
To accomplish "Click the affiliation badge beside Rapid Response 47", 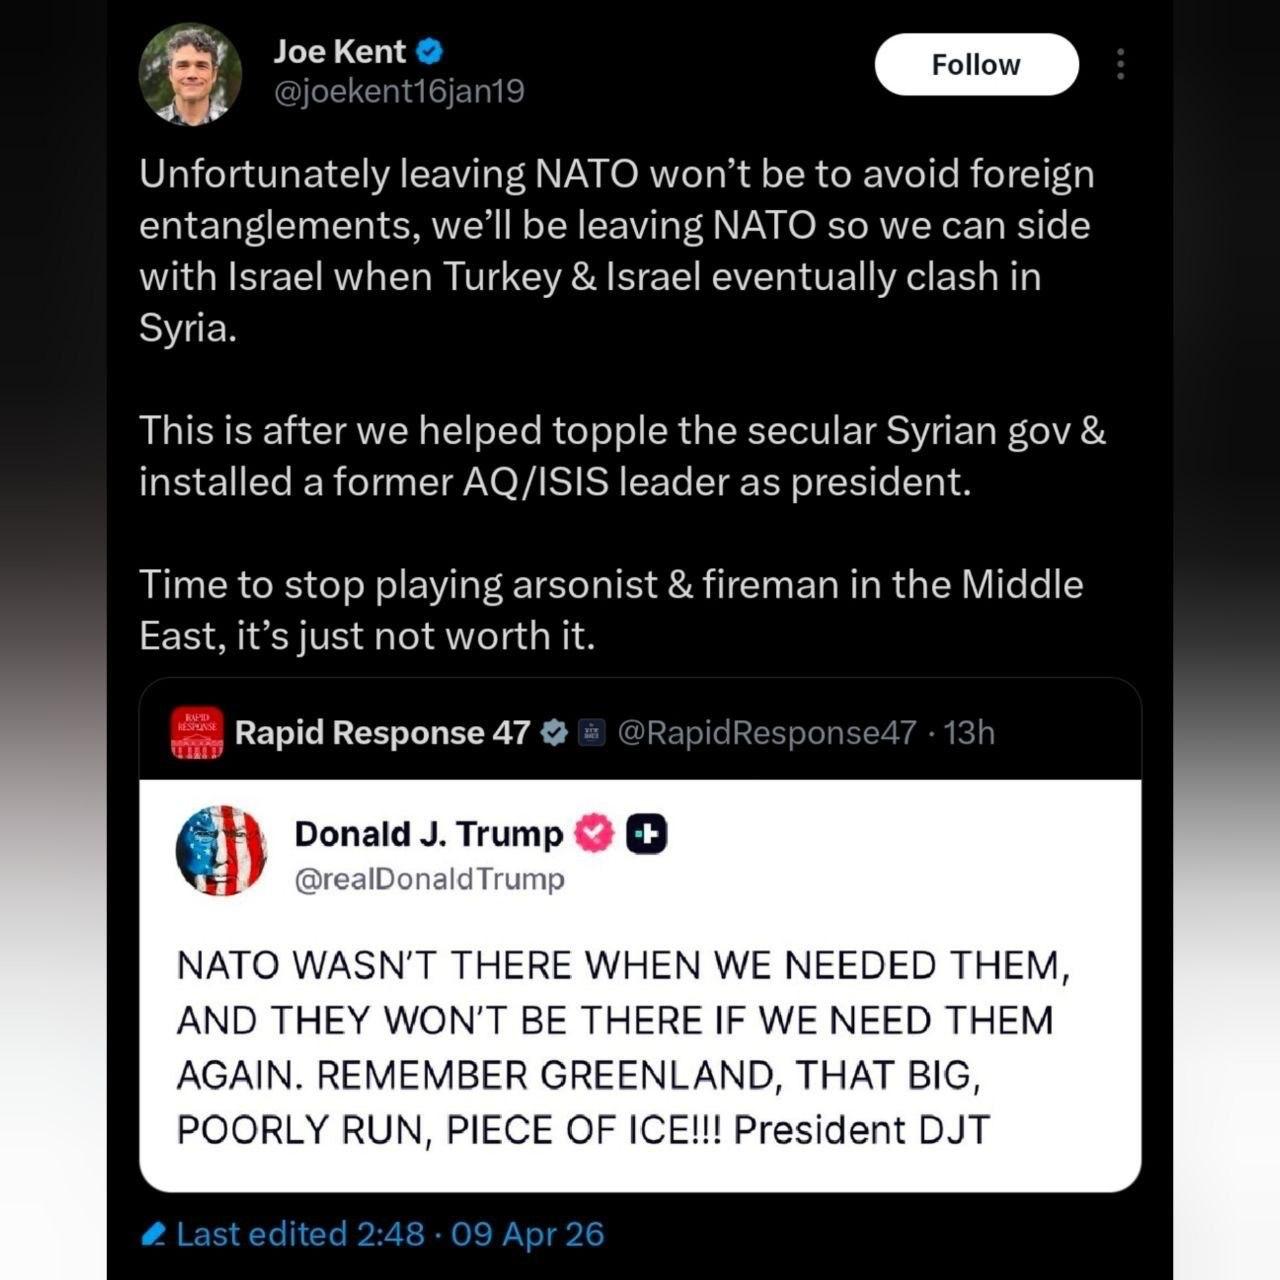I will [590, 733].
